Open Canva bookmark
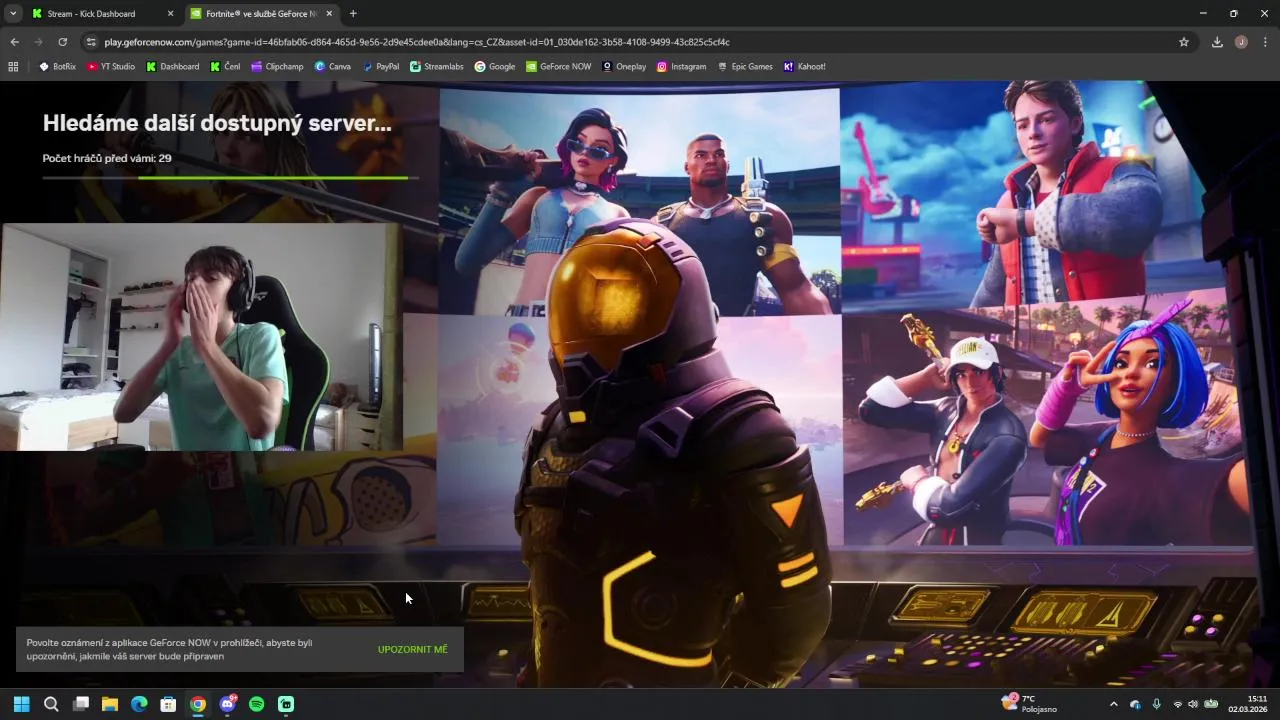The width and height of the screenshot is (1280, 720). point(332,67)
